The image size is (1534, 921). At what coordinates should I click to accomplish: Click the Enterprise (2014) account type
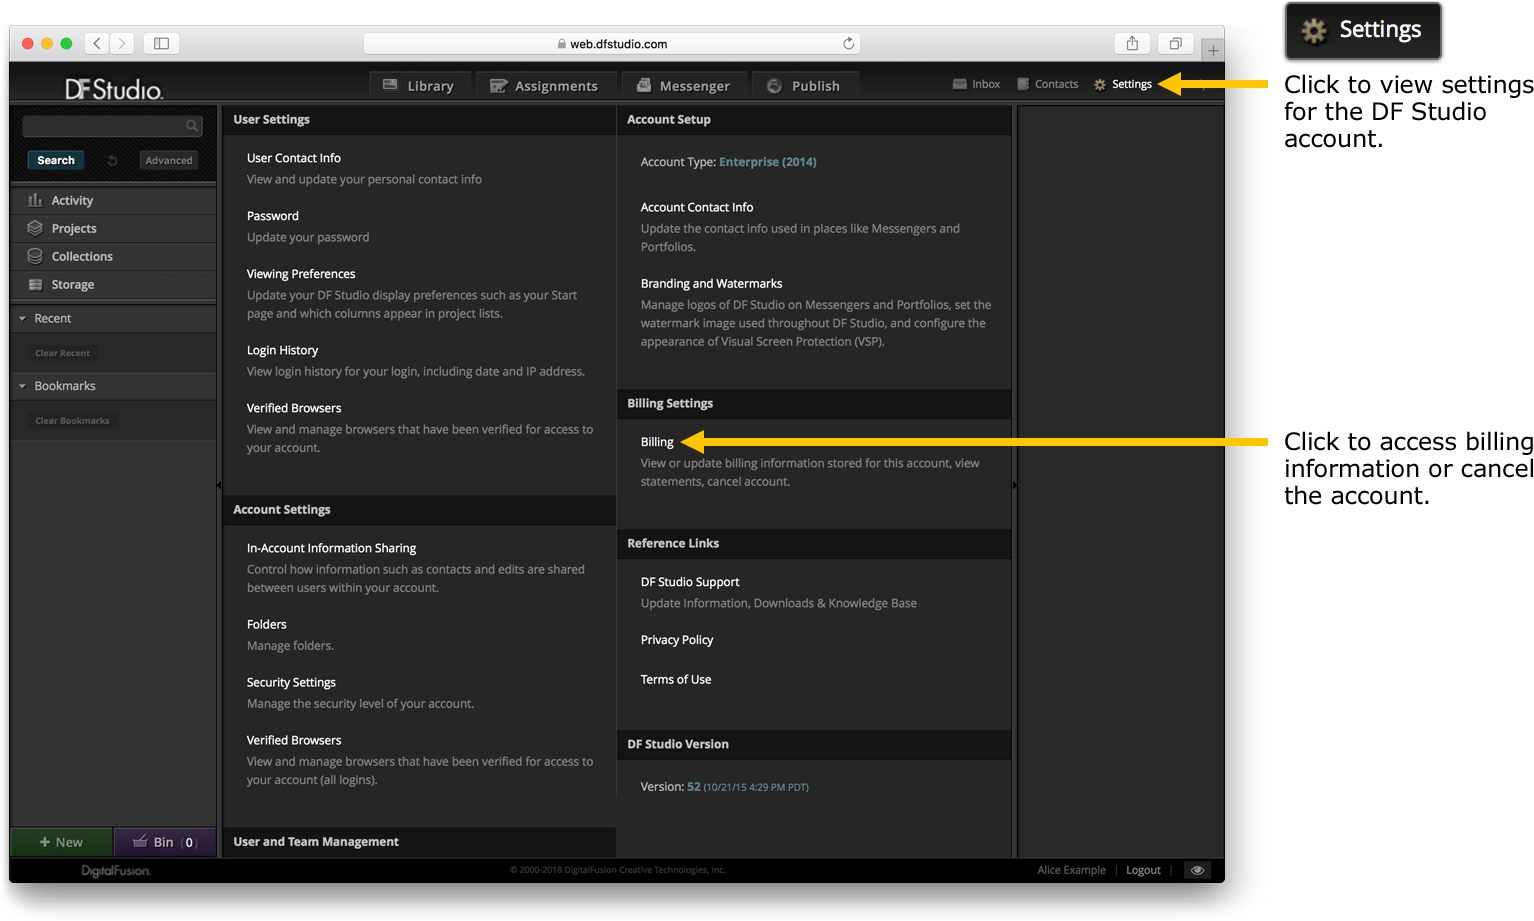click(x=768, y=162)
